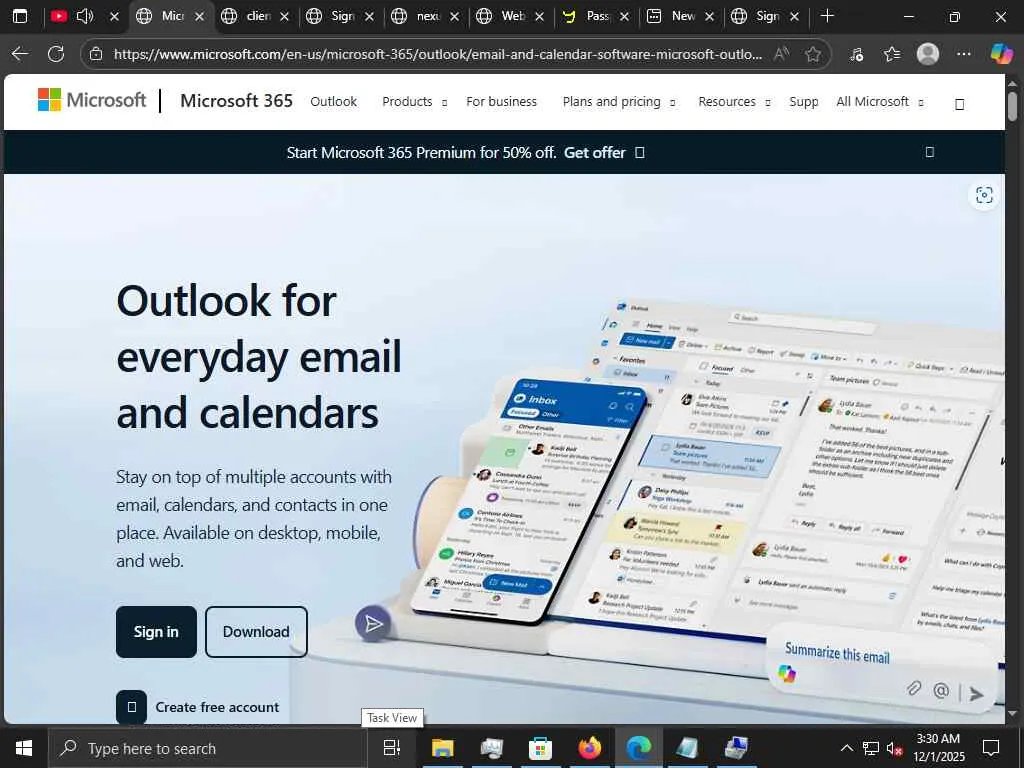
Task: Open the Favorites list icon
Action: [892, 54]
